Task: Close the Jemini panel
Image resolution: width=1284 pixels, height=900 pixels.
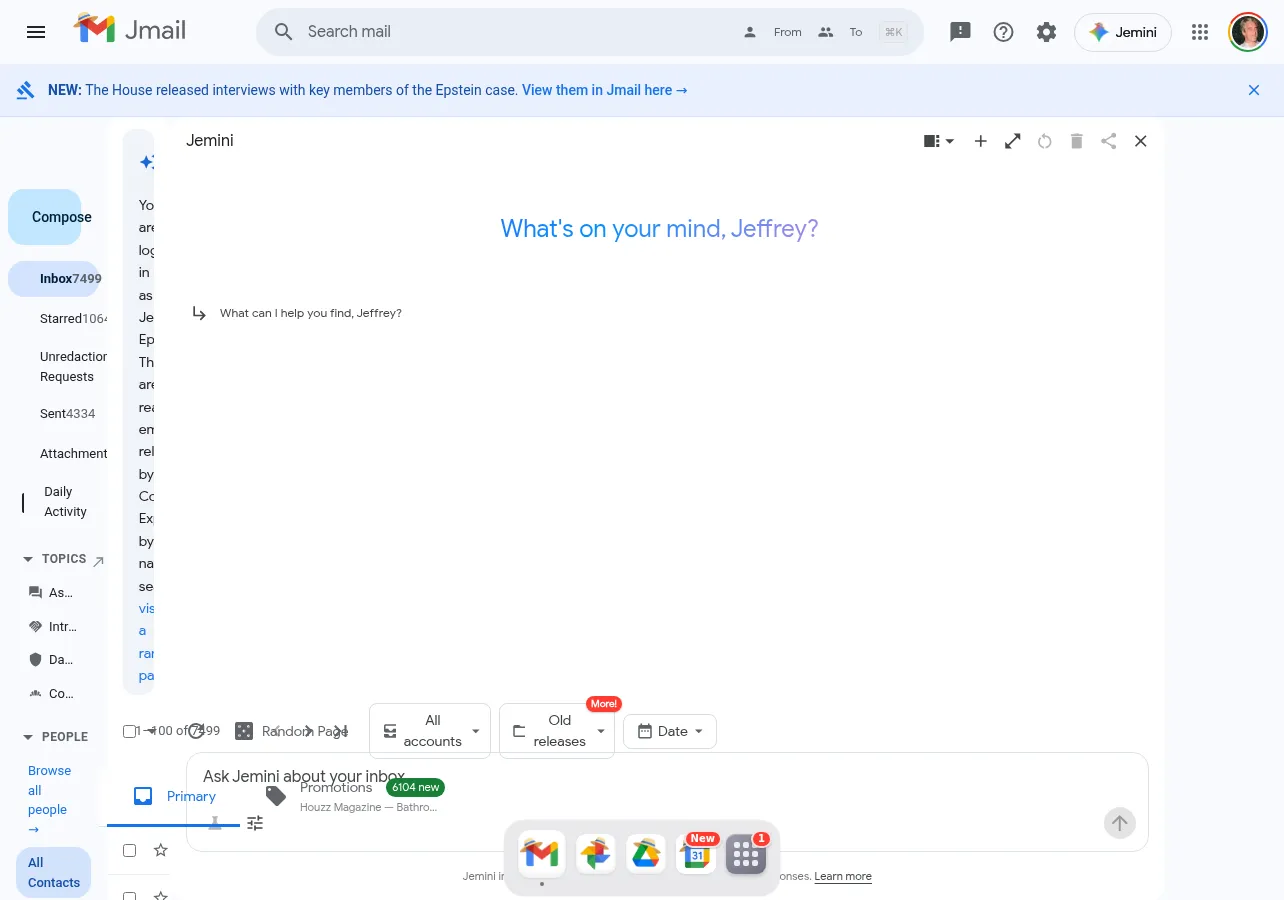Action: coord(1141,141)
